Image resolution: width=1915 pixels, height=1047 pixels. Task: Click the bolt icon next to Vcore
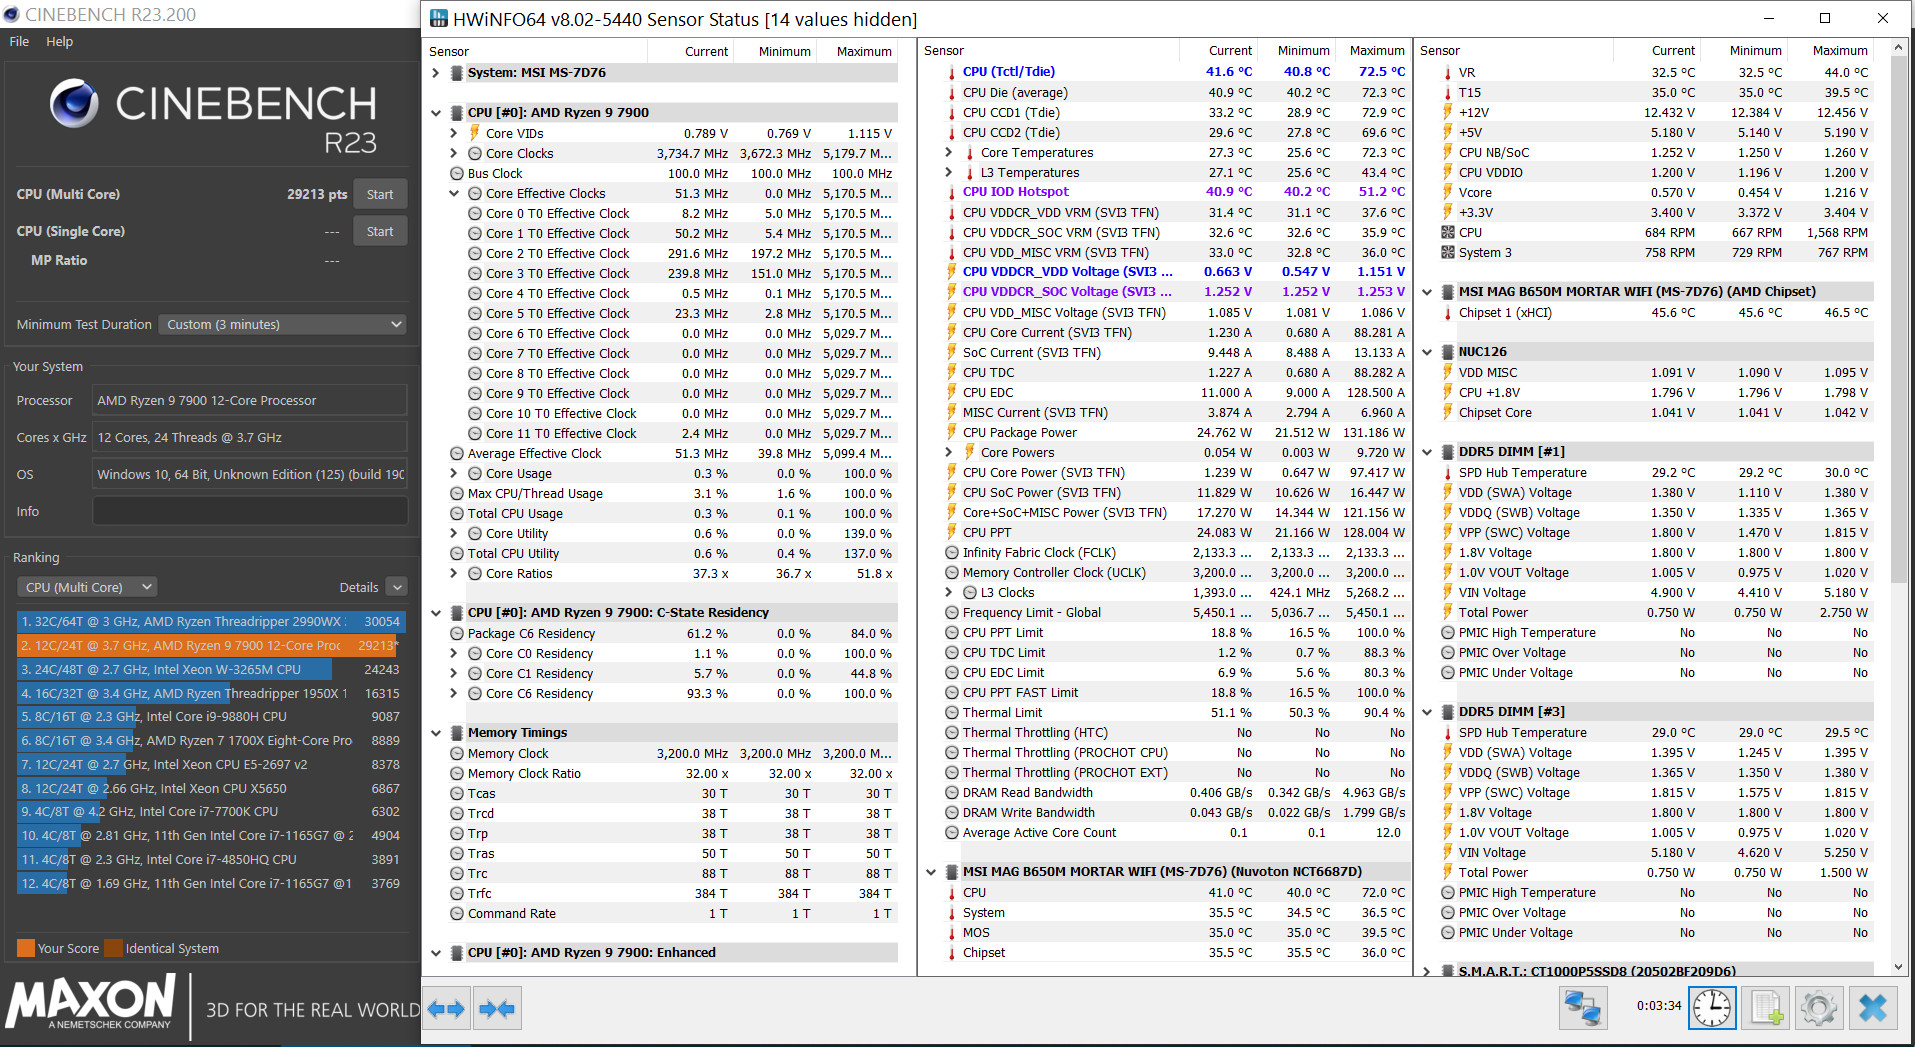pyautogui.click(x=1447, y=192)
